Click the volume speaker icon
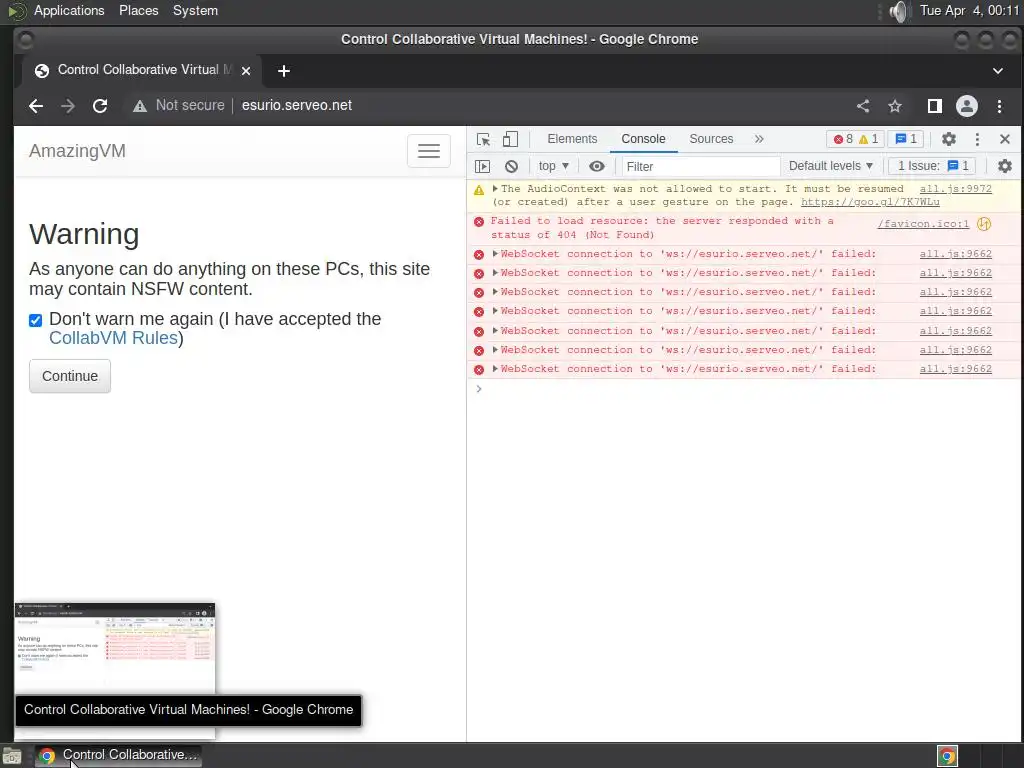1024x768 pixels. click(899, 11)
